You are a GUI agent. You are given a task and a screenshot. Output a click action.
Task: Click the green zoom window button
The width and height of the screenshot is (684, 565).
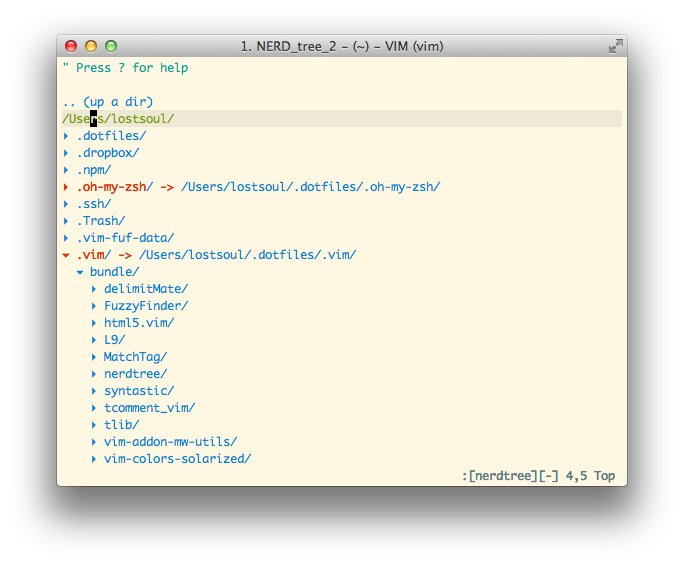click(111, 46)
